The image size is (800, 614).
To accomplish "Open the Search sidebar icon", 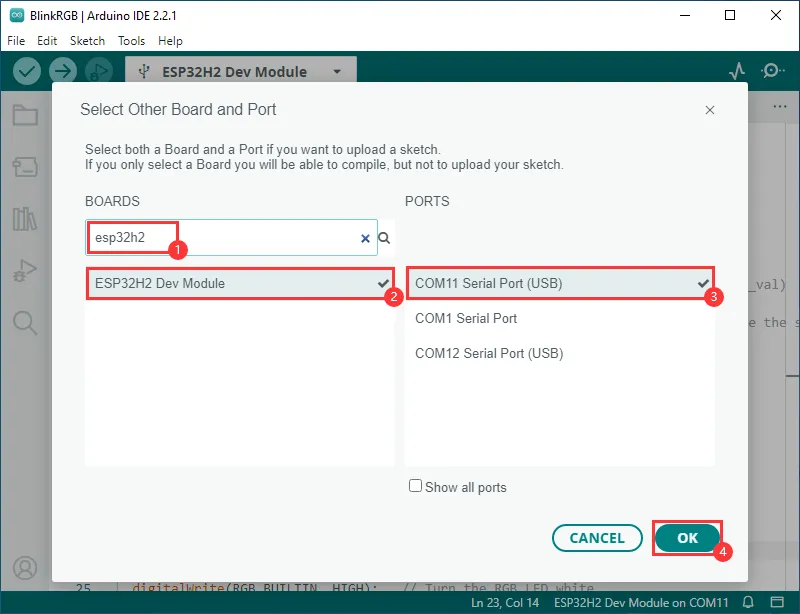I will click(25, 323).
